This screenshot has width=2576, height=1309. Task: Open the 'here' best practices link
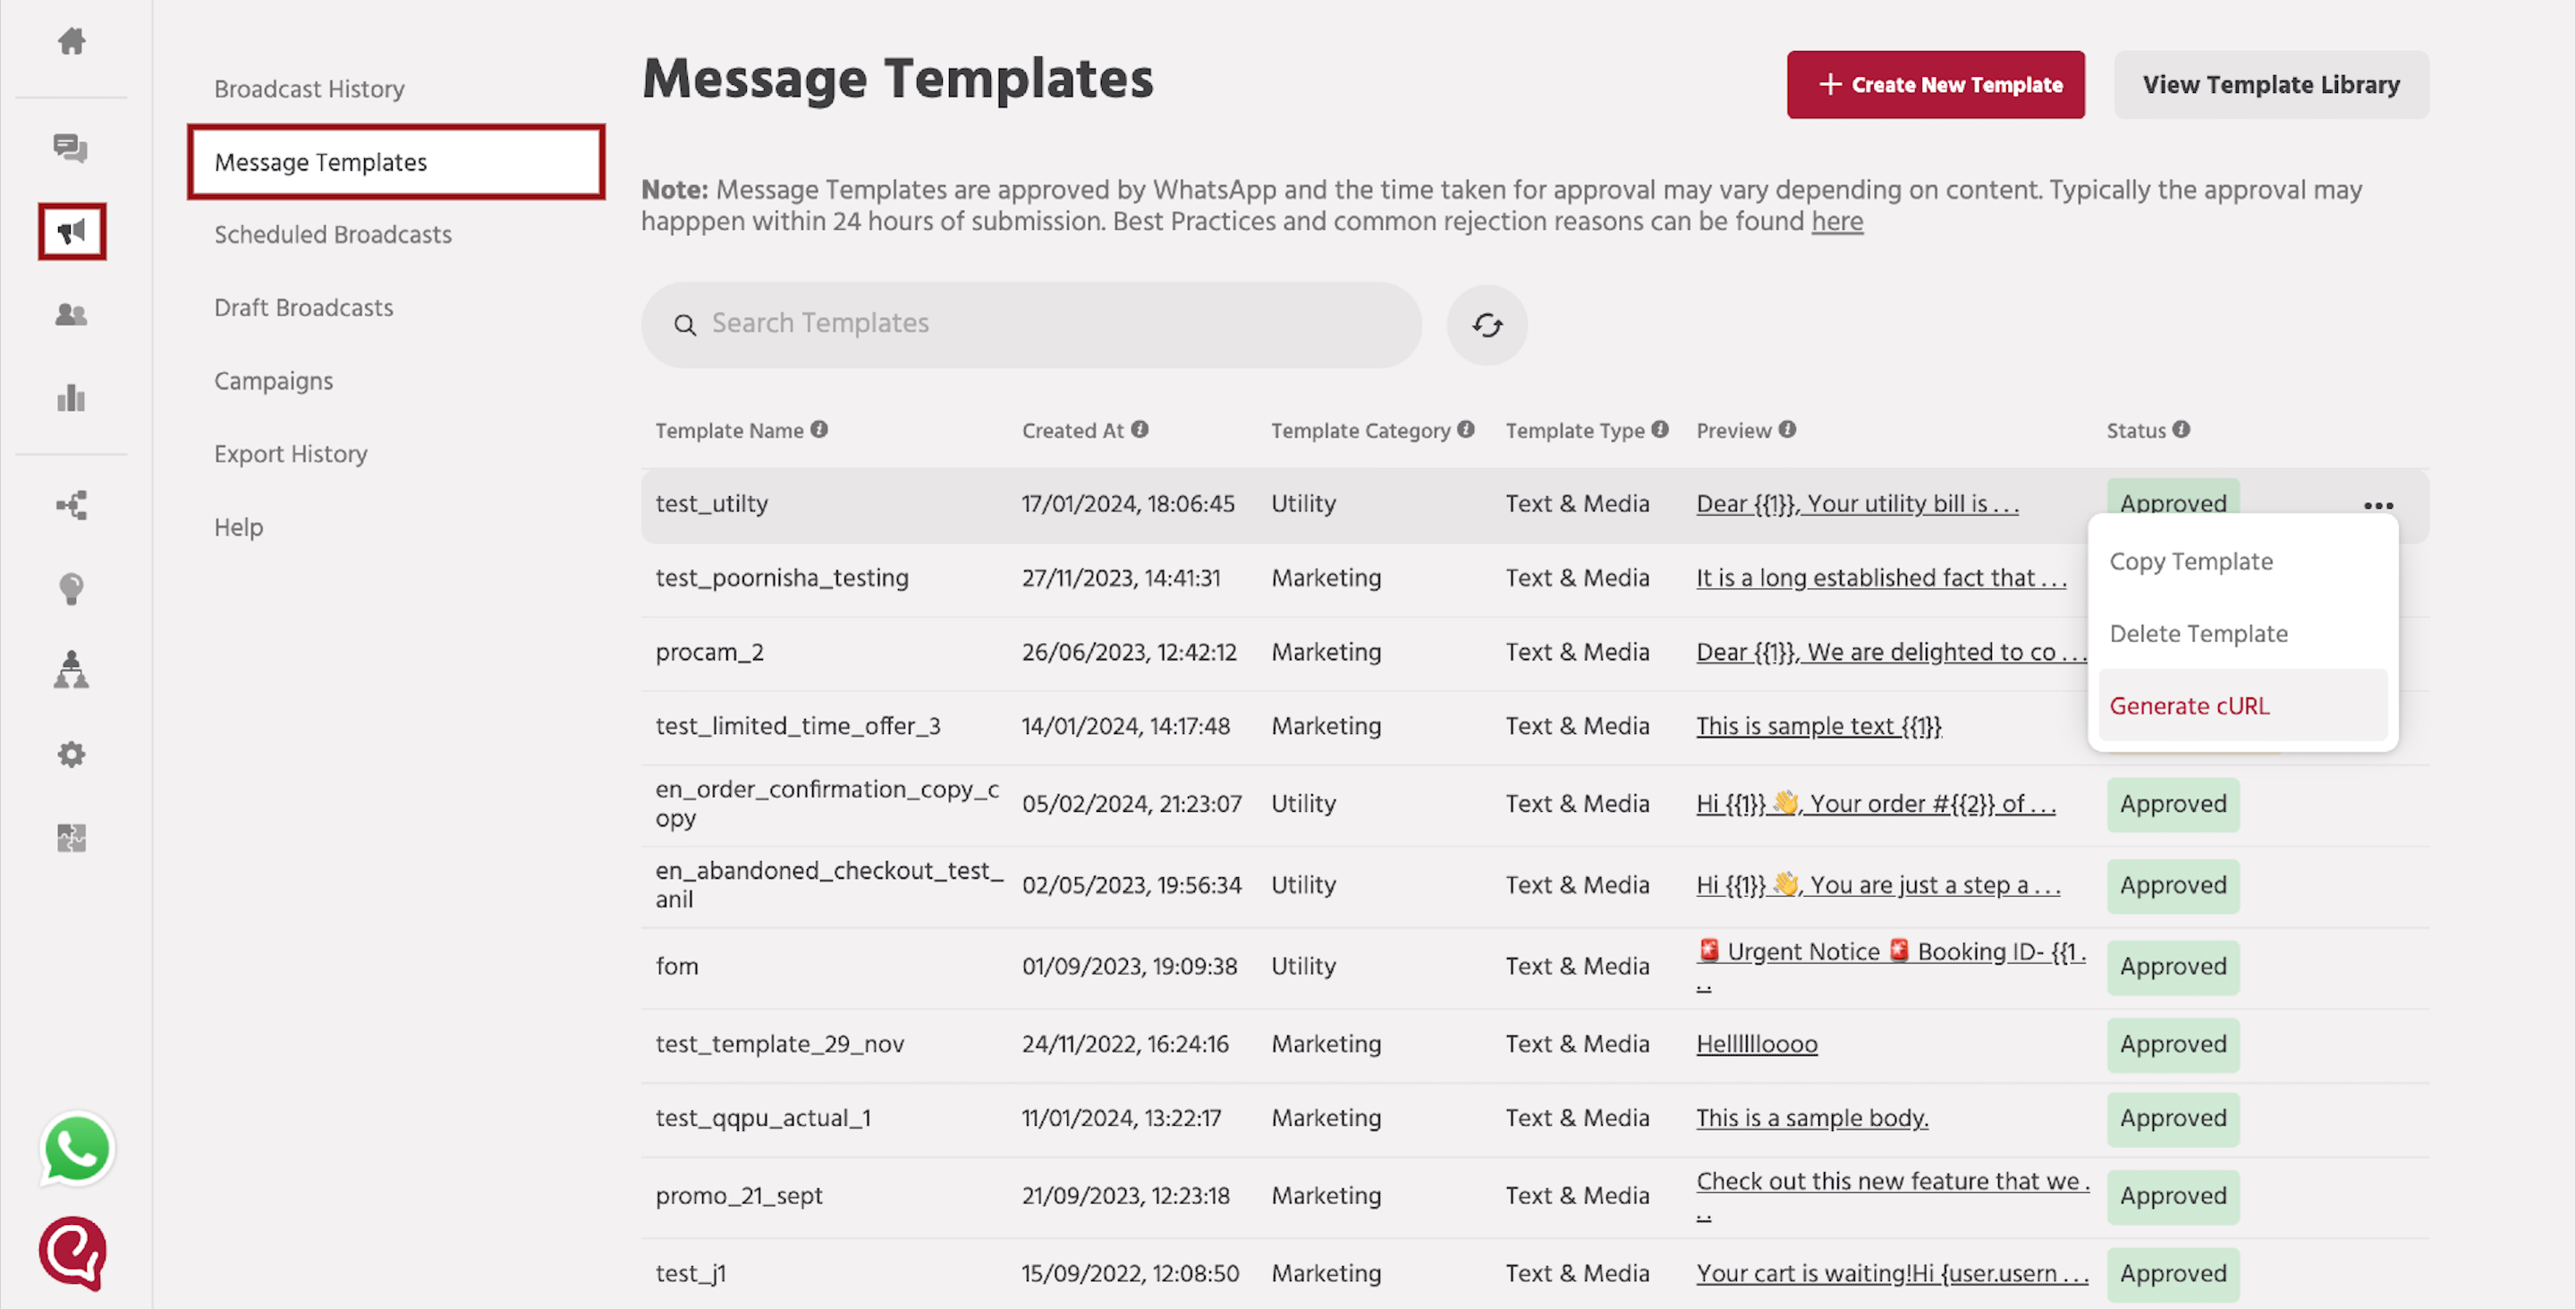click(1837, 221)
